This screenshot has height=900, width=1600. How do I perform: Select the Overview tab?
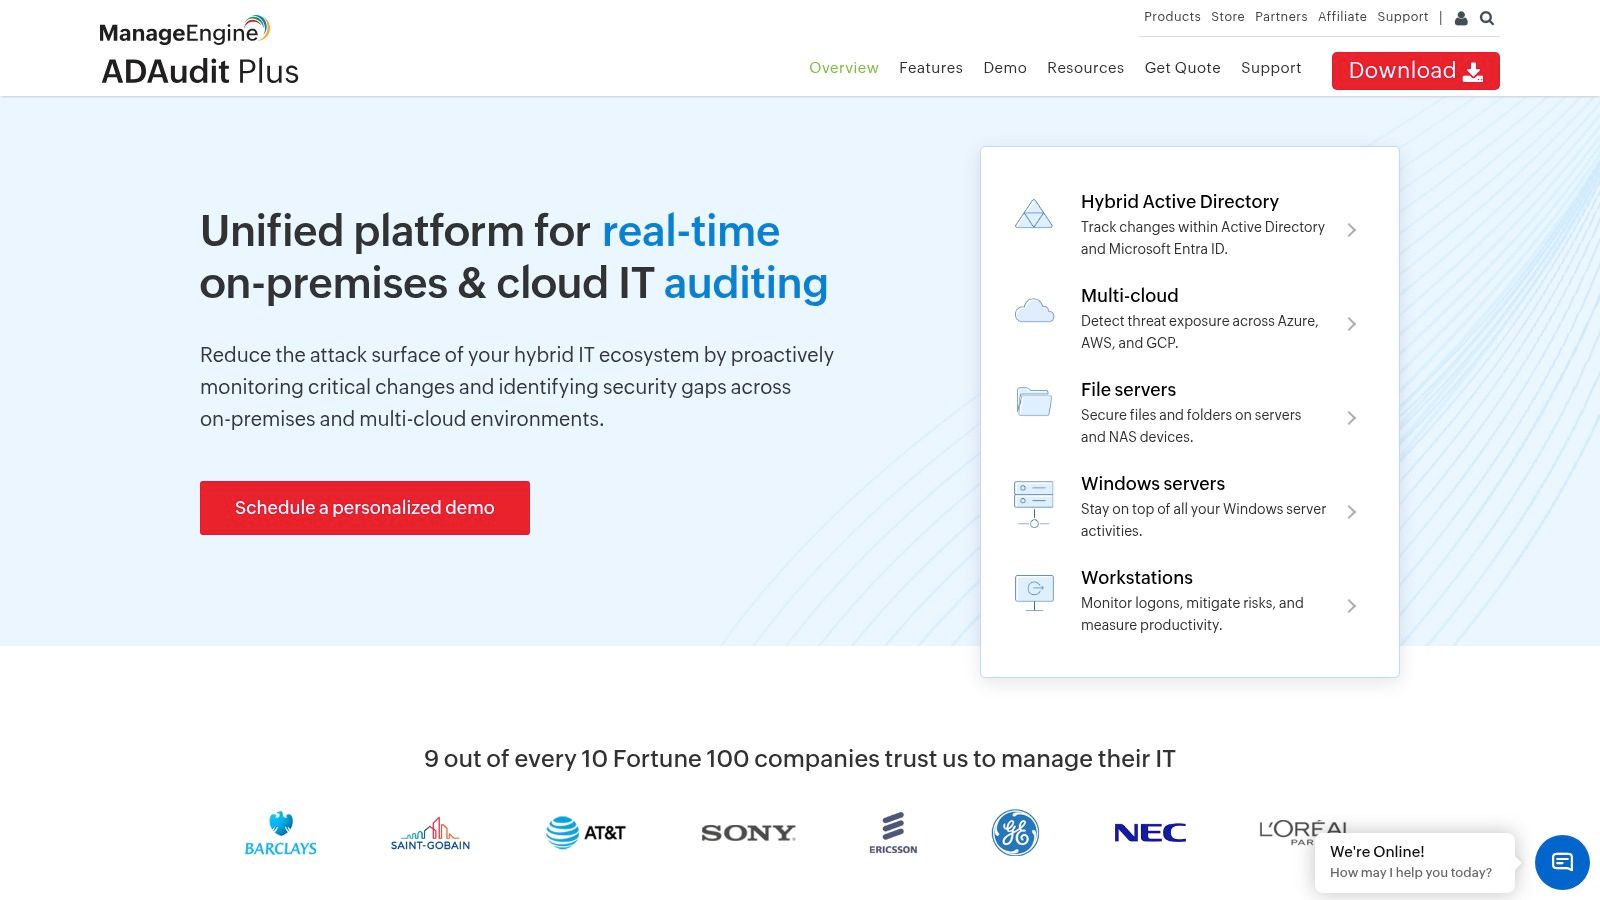click(x=843, y=67)
